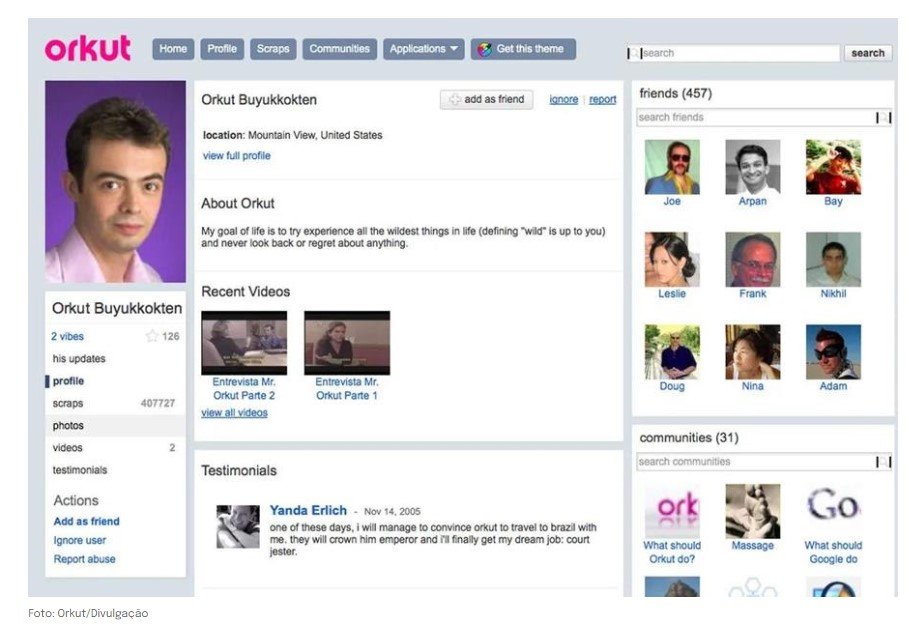Screen dimensions: 909x637
Task: Click the search button at top right
Action: tap(868, 53)
